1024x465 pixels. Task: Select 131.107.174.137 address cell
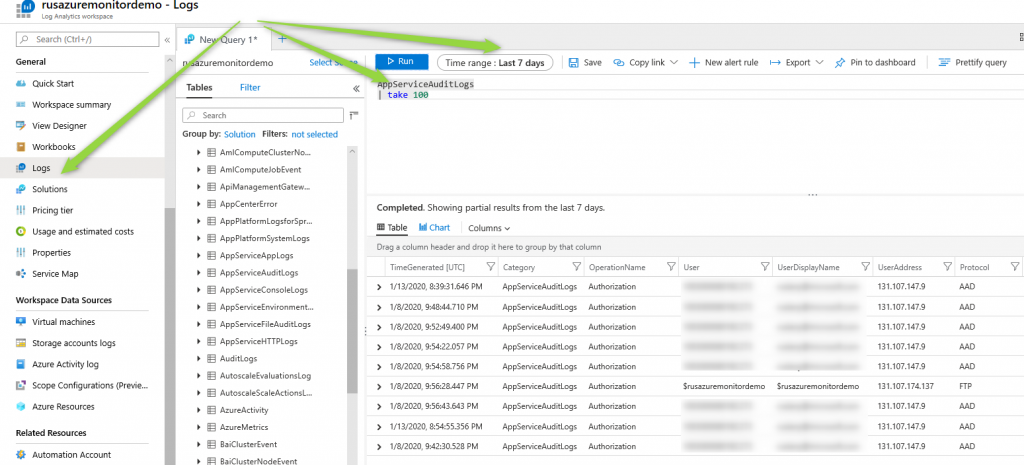[905, 387]
